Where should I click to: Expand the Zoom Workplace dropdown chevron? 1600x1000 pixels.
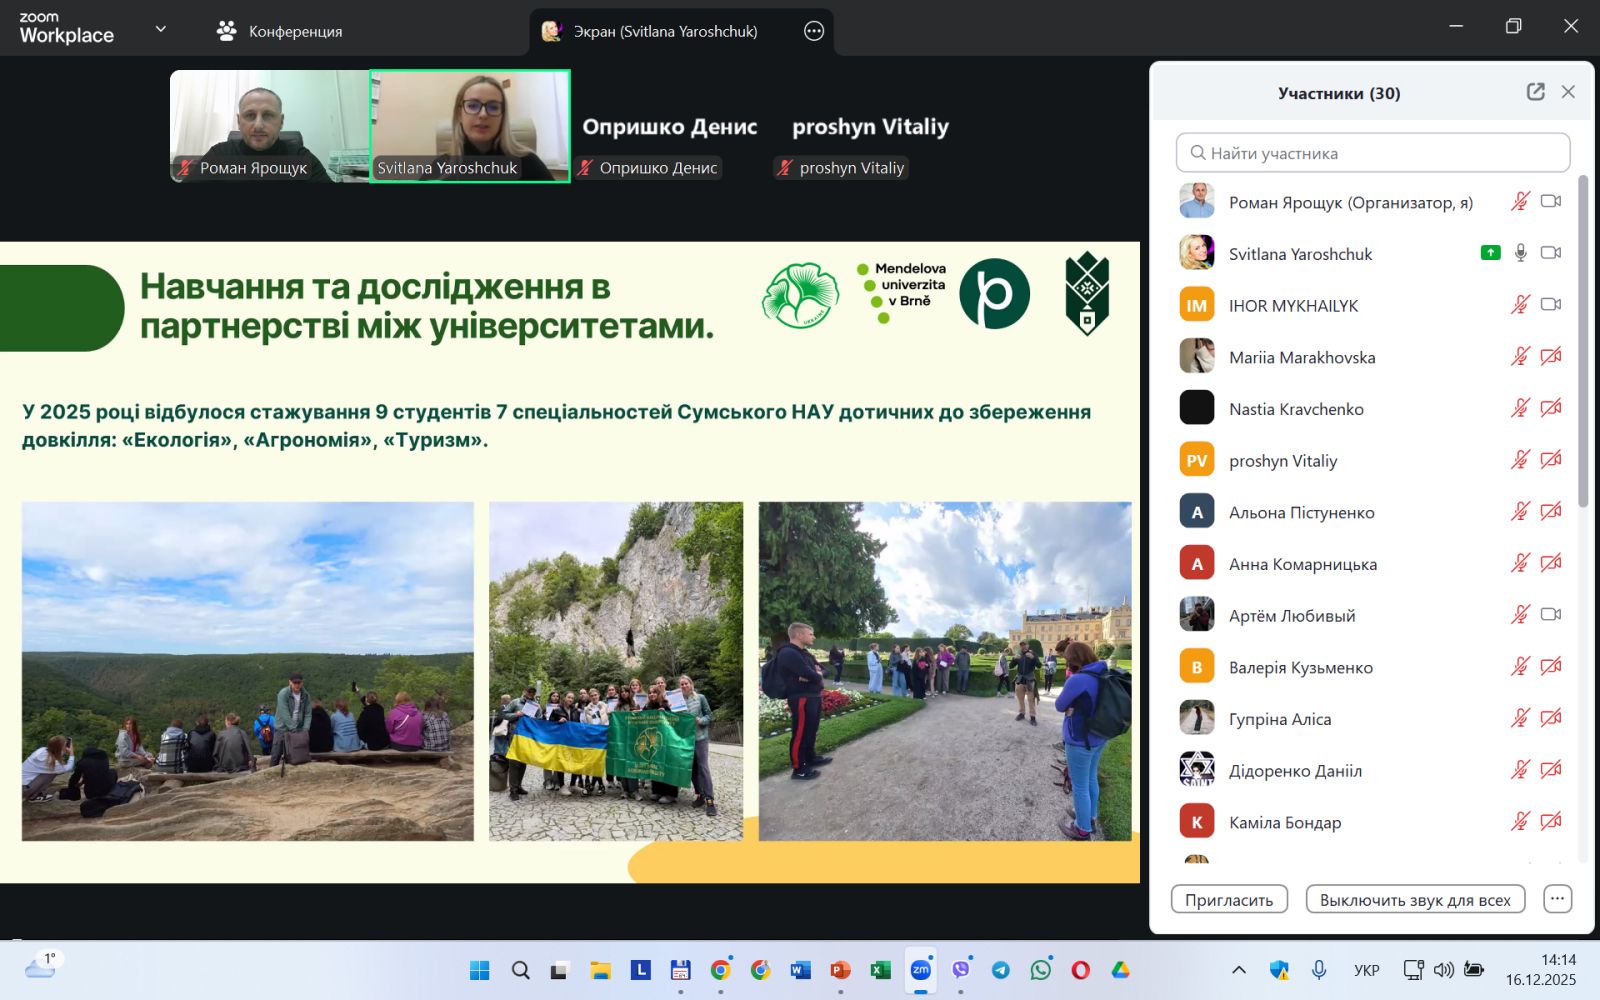pyautogui.click(x=160, y=29)
